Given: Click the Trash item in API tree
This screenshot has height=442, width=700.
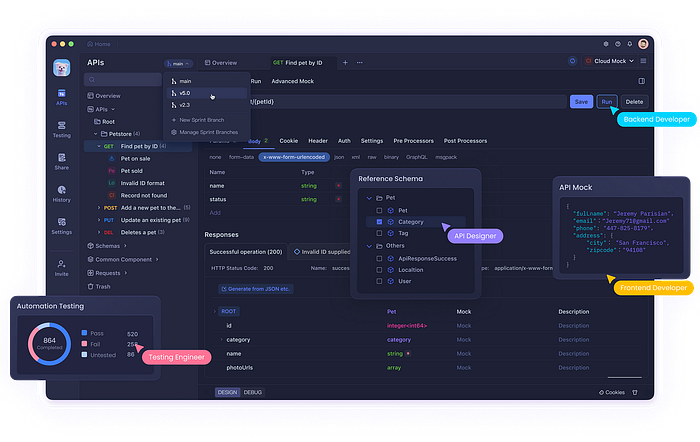Looking at the screenshot, I should coord(99,287).
